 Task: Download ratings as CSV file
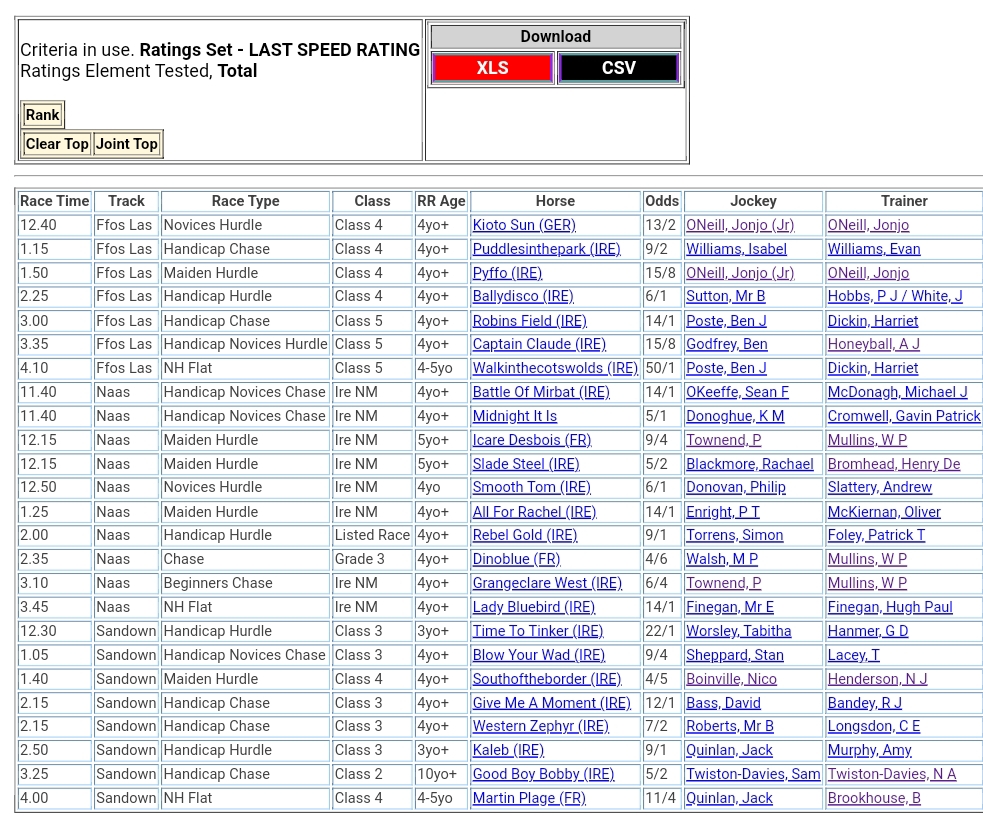(618, 68)
